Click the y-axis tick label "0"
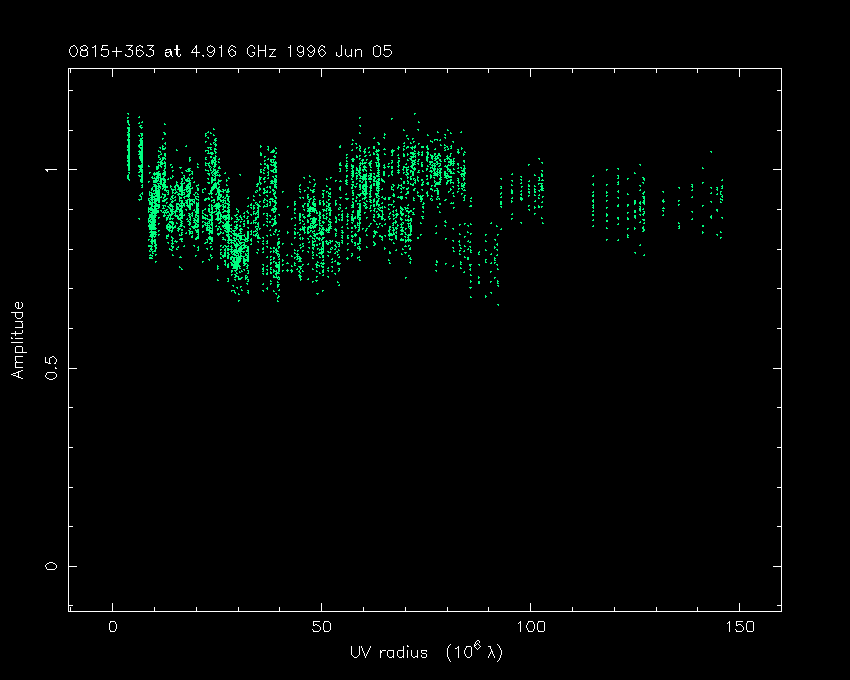 (52, 566)
